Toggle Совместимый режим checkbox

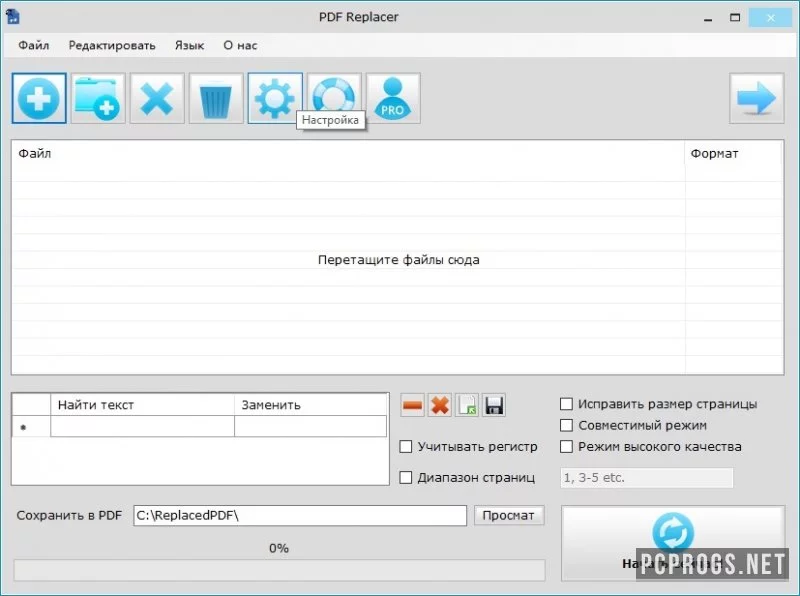coord(566,425)
